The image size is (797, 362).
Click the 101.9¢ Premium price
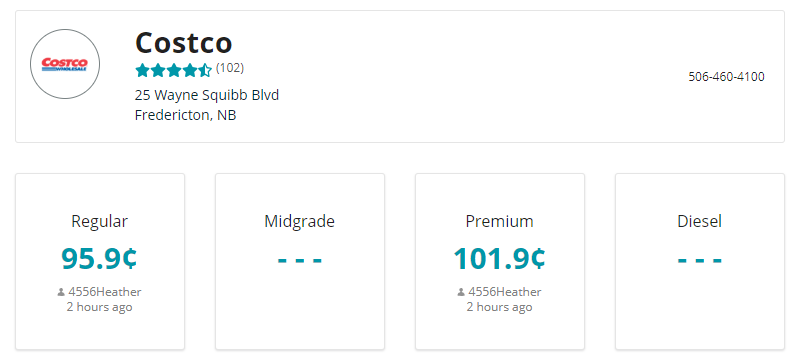point(500,258)
